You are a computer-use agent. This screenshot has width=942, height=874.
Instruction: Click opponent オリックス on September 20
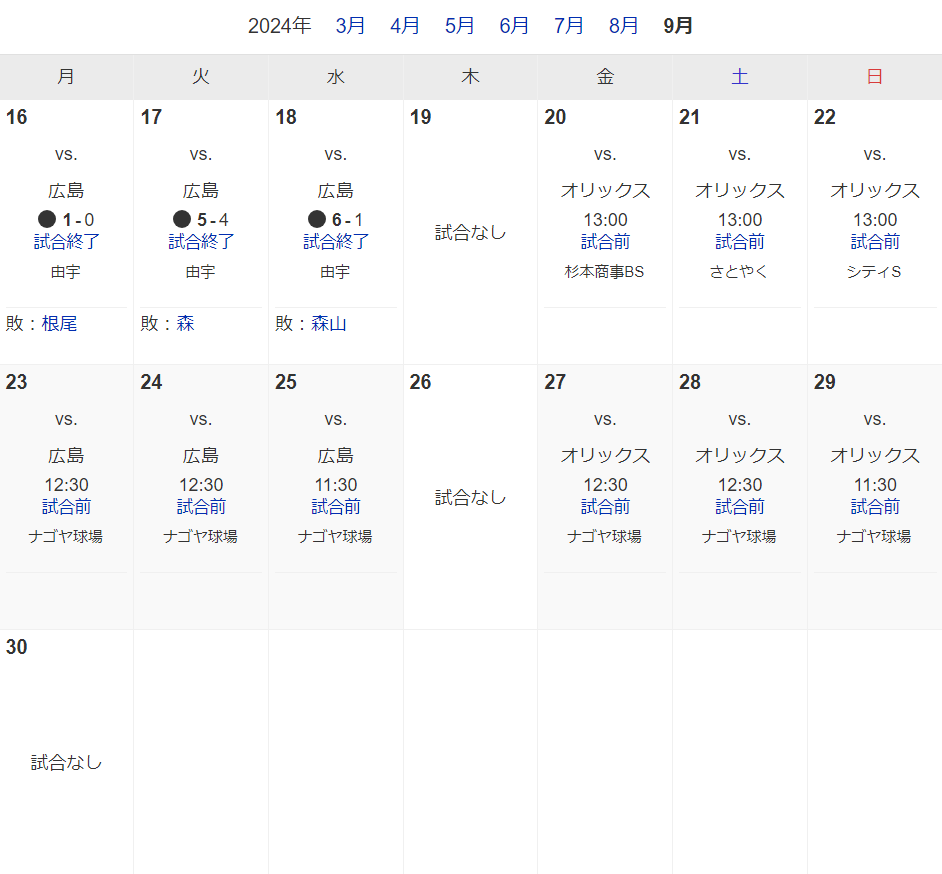coord(606,190)
